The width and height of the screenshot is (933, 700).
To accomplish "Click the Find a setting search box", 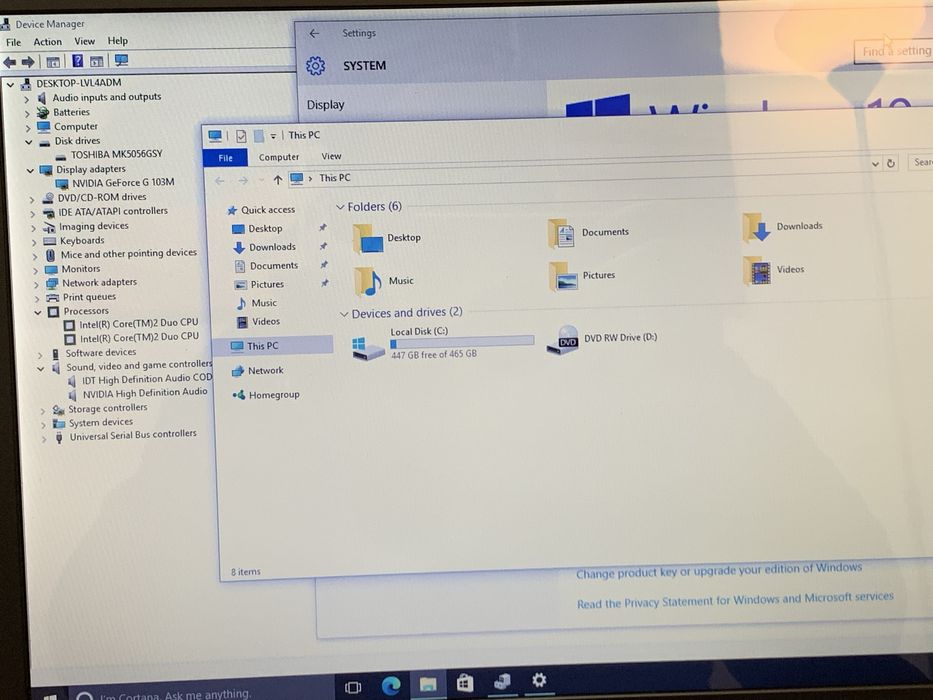I will tap(893, 51).
